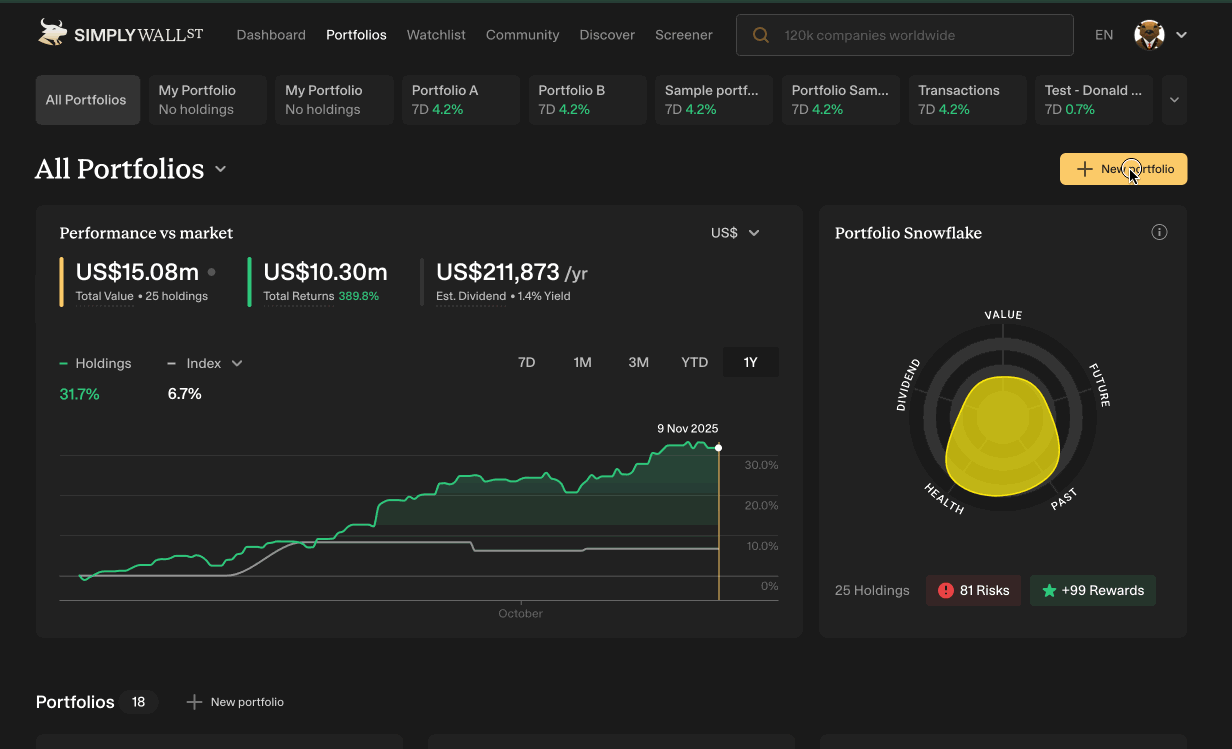Open the Watchlist nav item
Screen dimensions: 1232x749
[x=436, y=35]
